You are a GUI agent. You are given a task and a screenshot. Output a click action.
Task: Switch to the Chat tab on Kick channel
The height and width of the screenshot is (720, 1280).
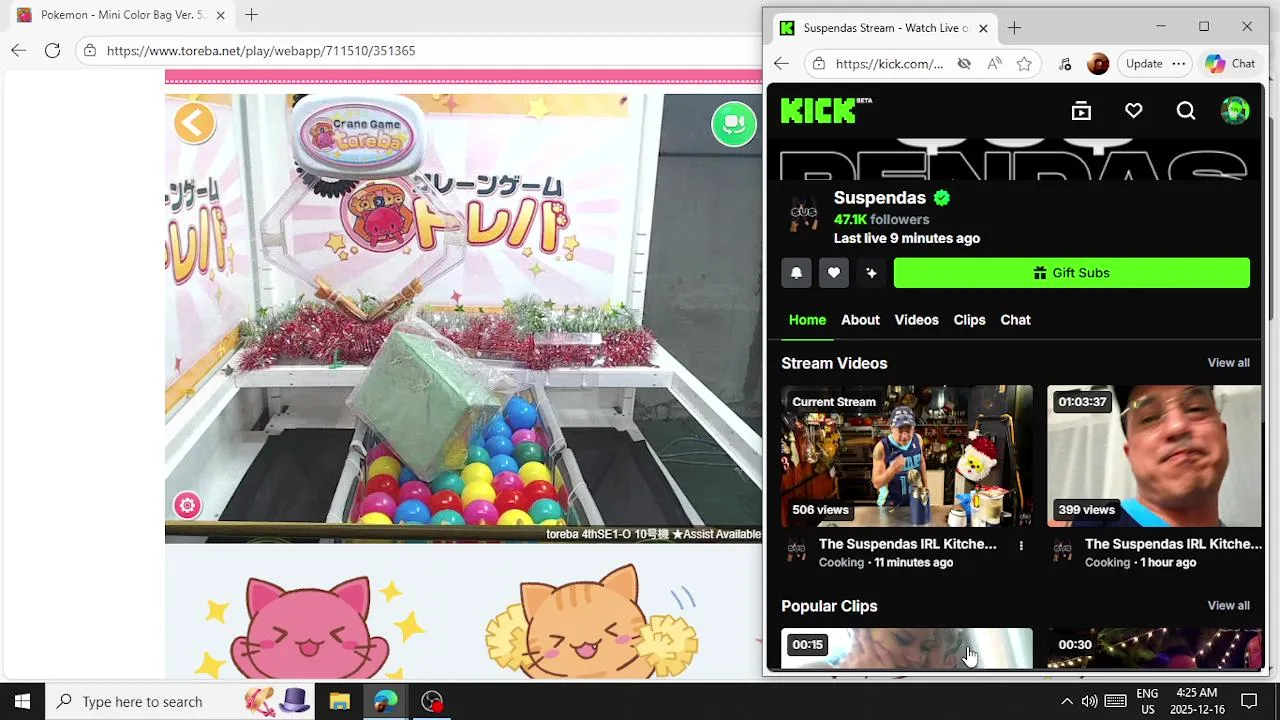click(x=1015, y=320)
